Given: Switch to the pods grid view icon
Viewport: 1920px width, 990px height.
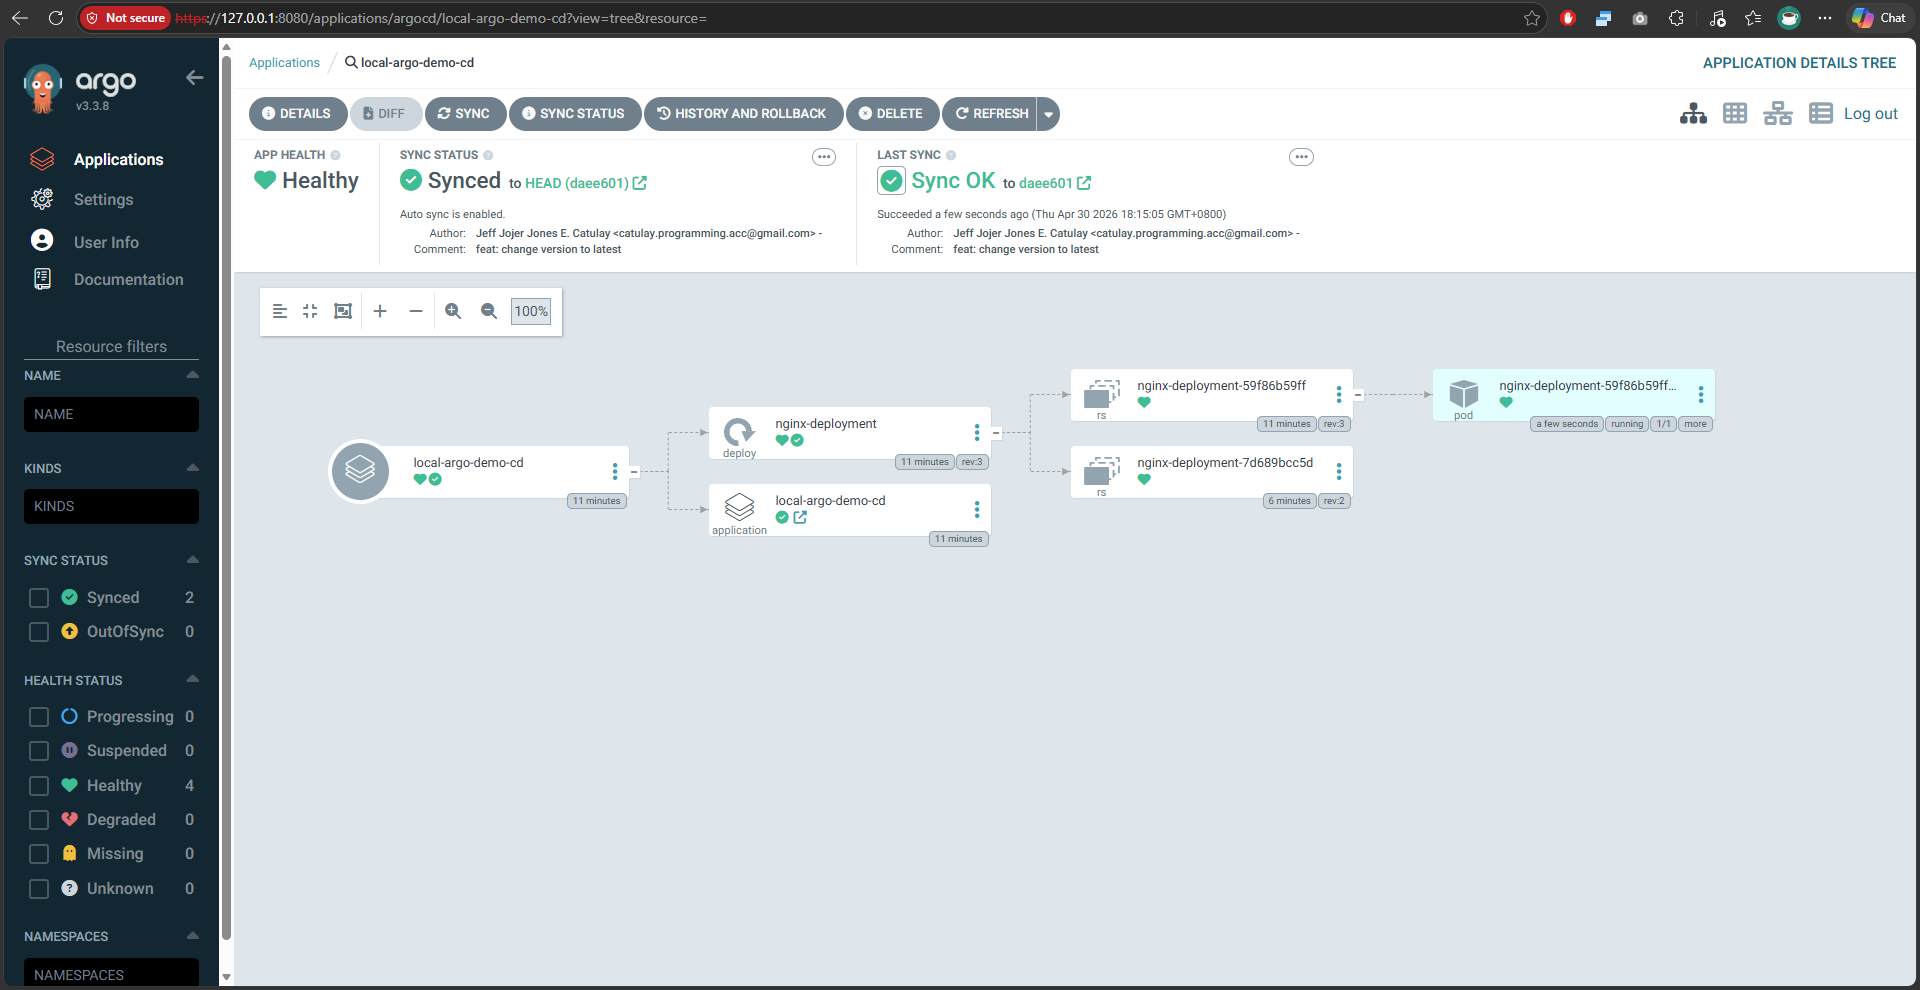Looking at the screenshot, I should tap(1735, 113).
